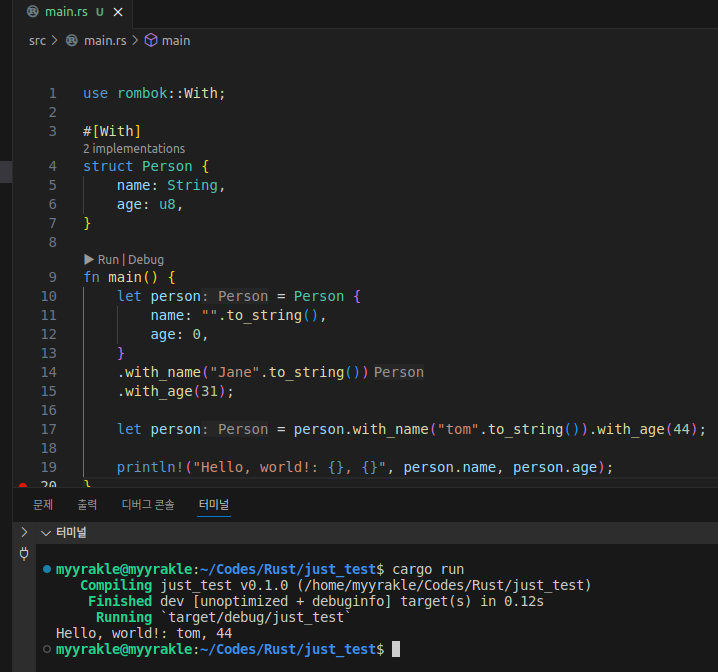Remove the red breakpoint at line 20

pos(24,485)
